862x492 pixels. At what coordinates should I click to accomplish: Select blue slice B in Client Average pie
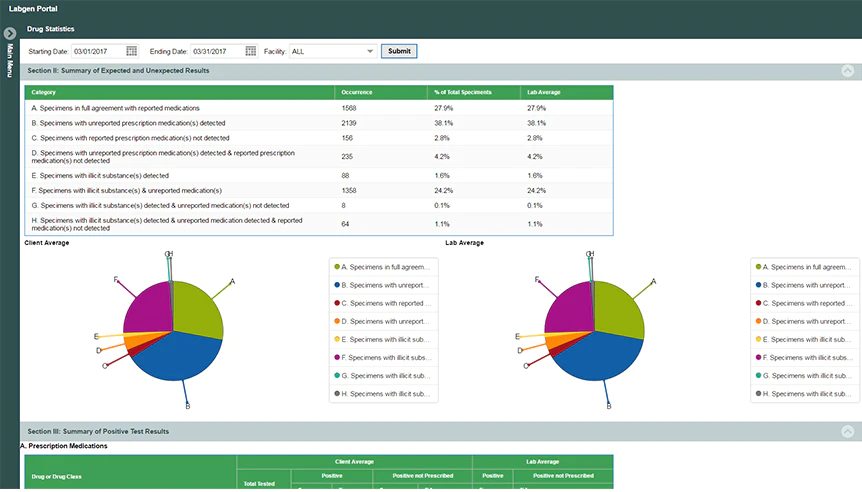pos(177,356)
